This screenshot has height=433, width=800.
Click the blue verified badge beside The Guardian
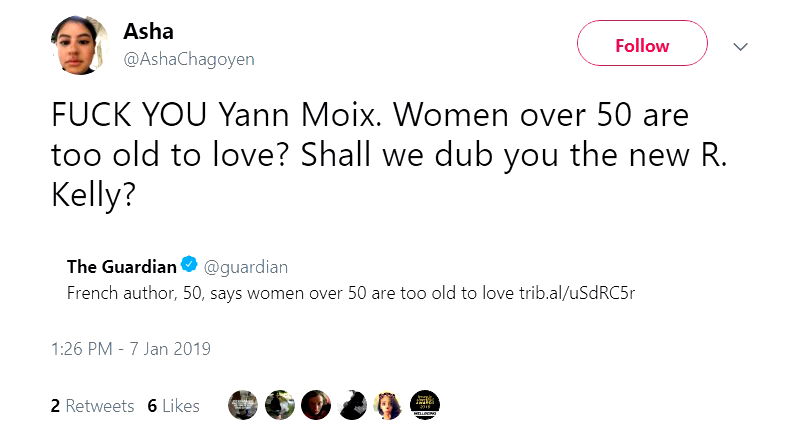(x=189, y=266)
